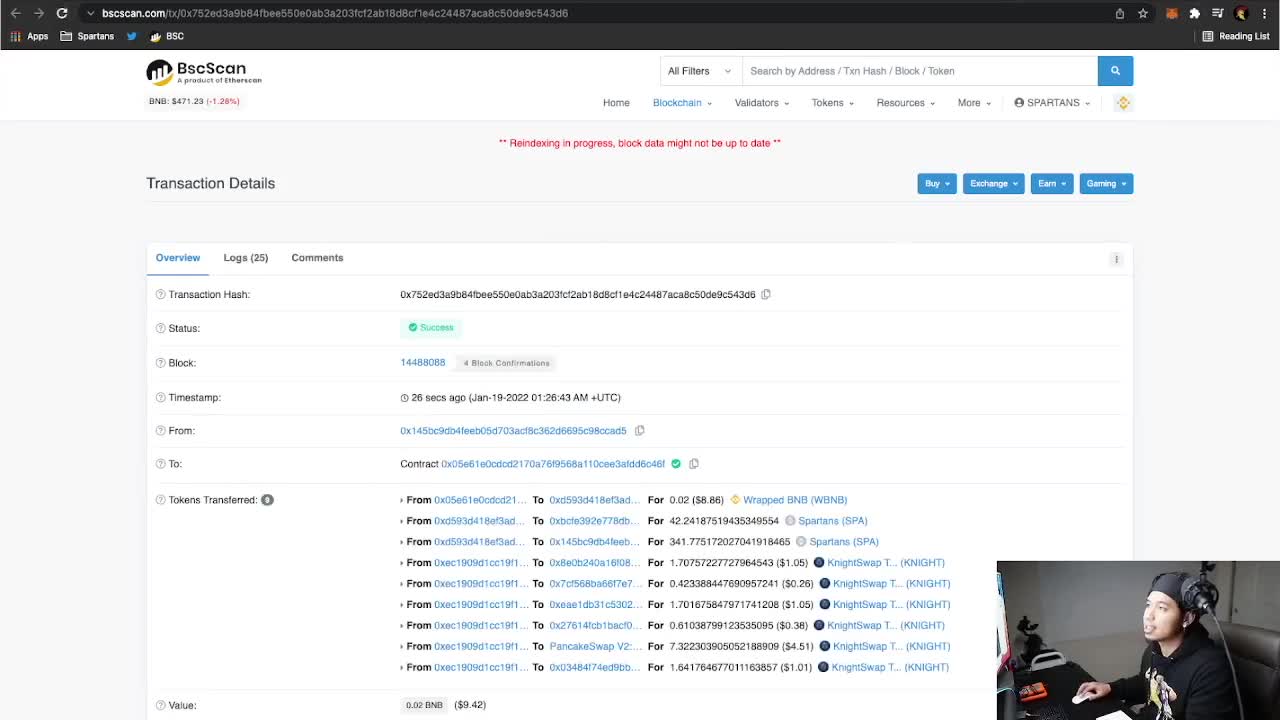
Task: Open KNIGHT token link in 1.70757 row
Action: (x=886, y=563)
